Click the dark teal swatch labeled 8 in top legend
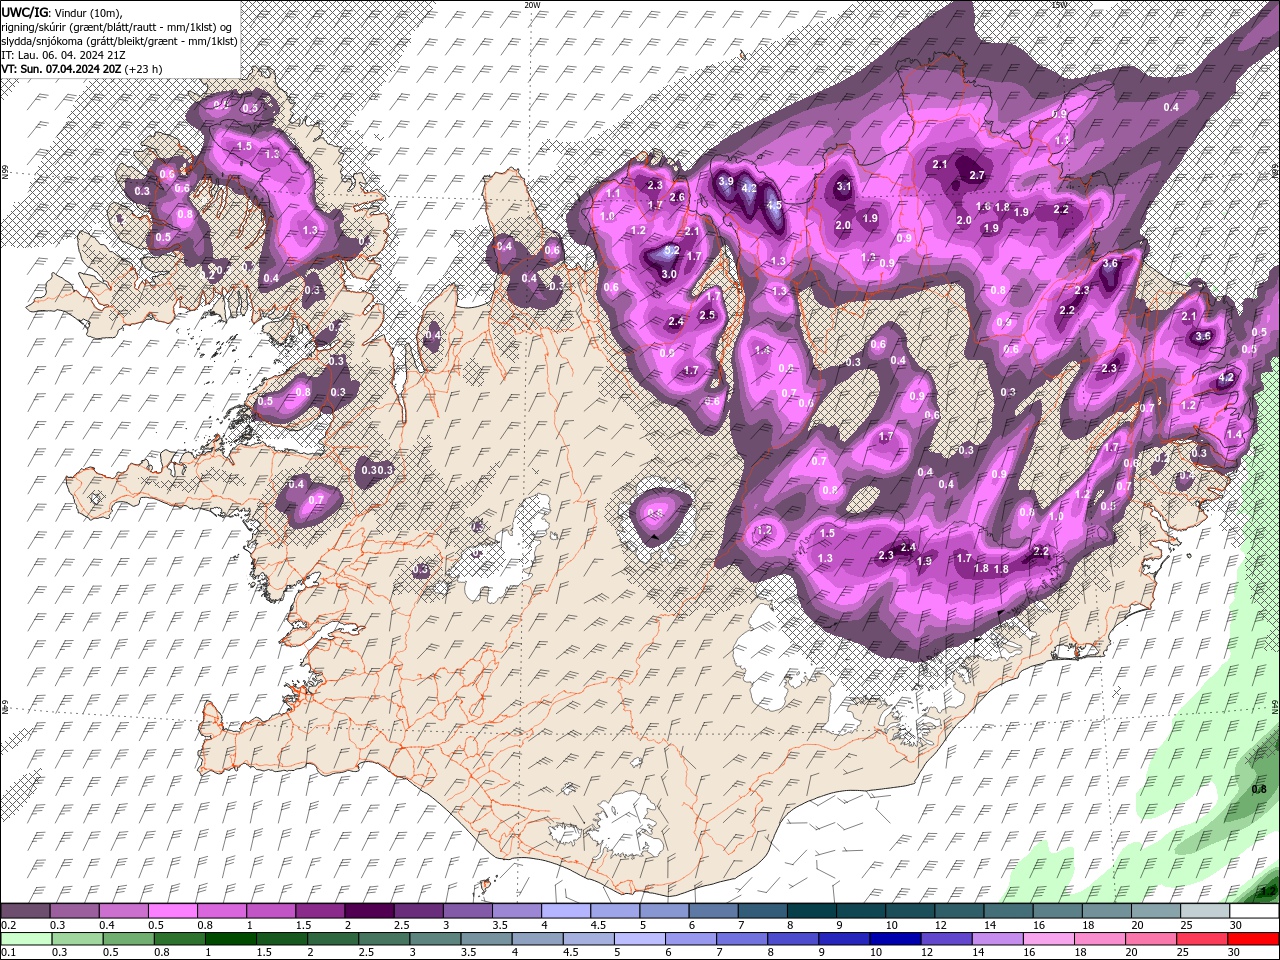Screen dimensions: 1280x960 coord(812,911)
